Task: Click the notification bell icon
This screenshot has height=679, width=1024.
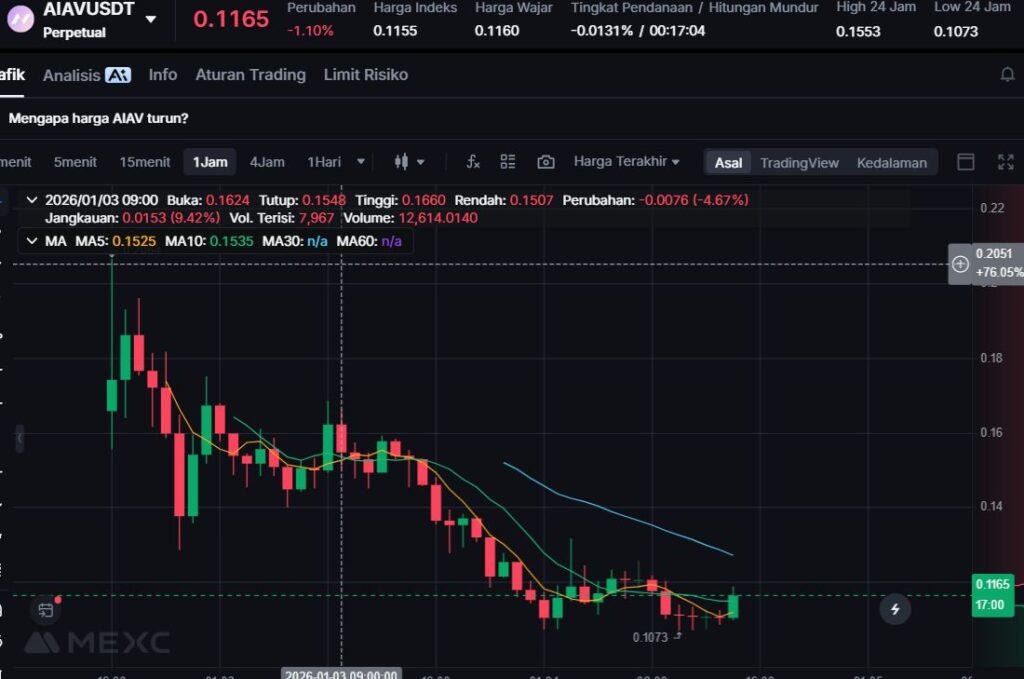Action: (1007, 75)
